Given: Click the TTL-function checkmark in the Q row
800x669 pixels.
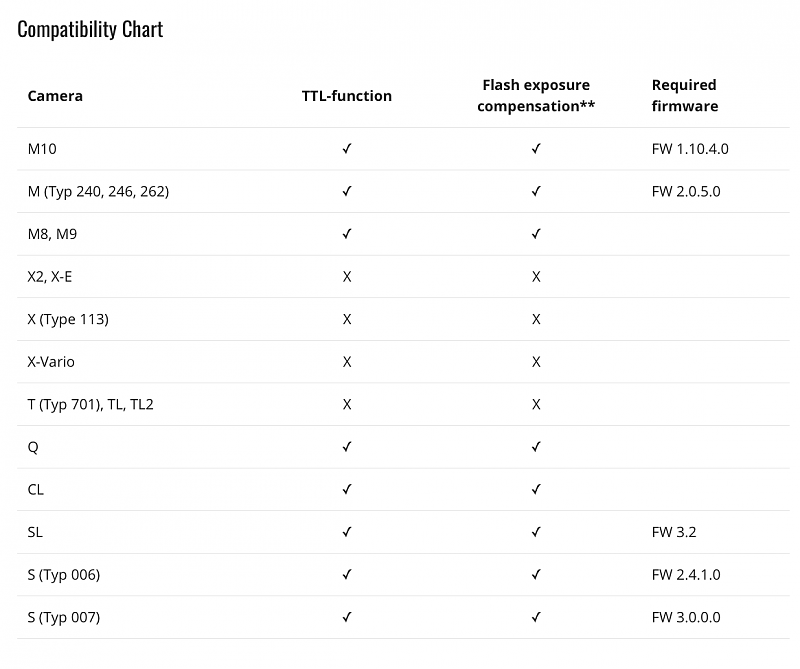Looking at the screenshot, I should coord(347,447).
